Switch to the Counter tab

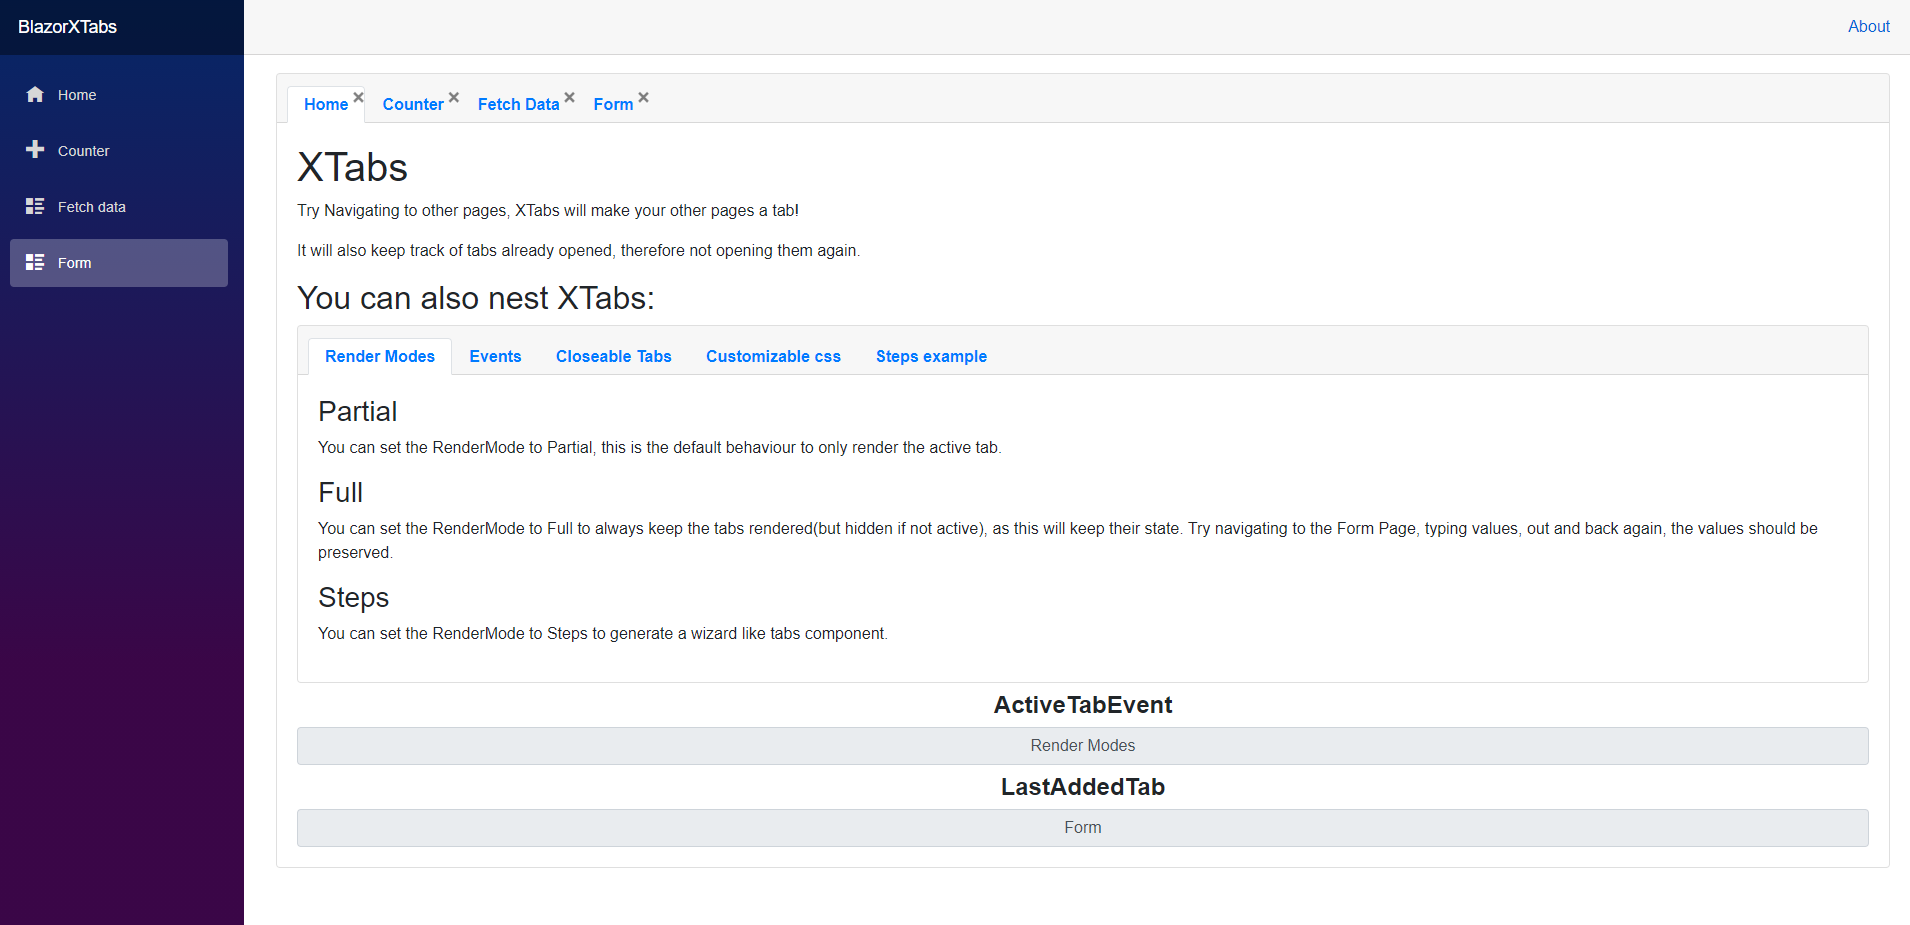coord(413,104)
